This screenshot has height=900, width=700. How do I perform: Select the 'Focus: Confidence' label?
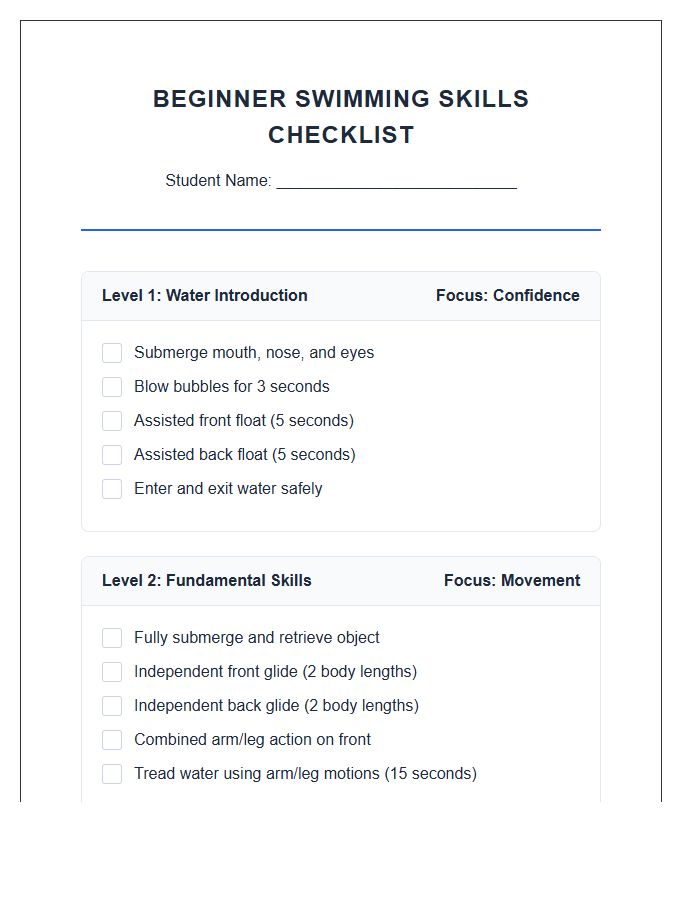point(507,296)
